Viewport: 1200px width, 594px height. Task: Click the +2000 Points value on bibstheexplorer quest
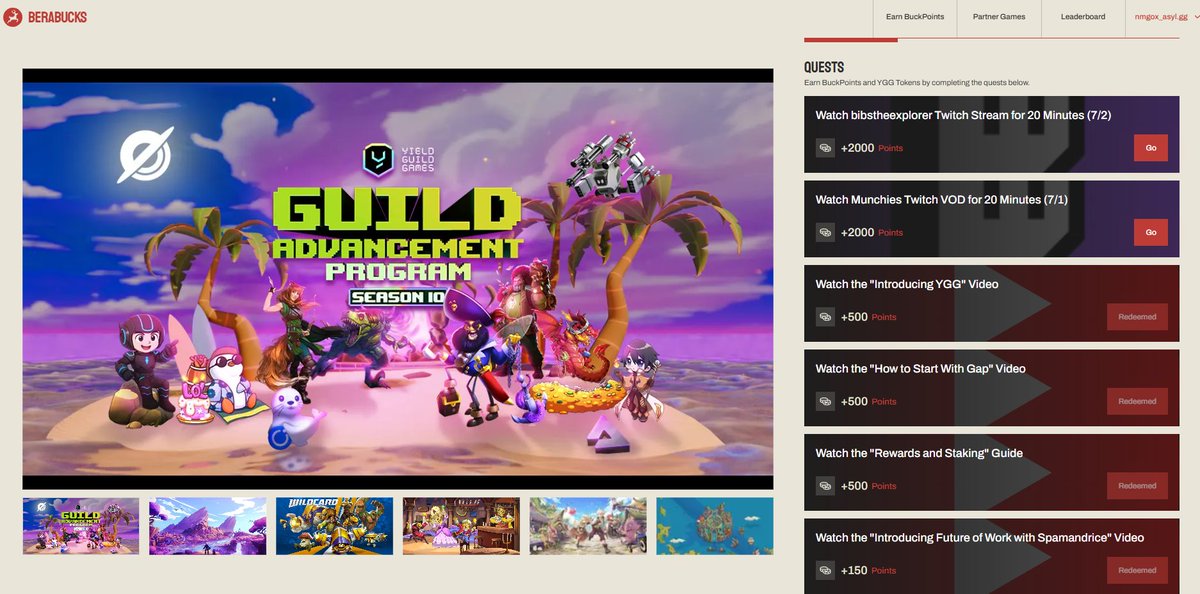tap(872, 148)
